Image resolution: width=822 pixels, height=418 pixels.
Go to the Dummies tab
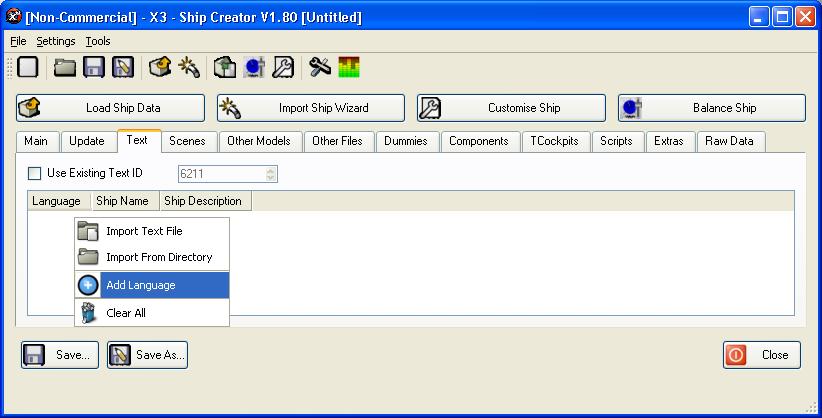tap(406, 141)
